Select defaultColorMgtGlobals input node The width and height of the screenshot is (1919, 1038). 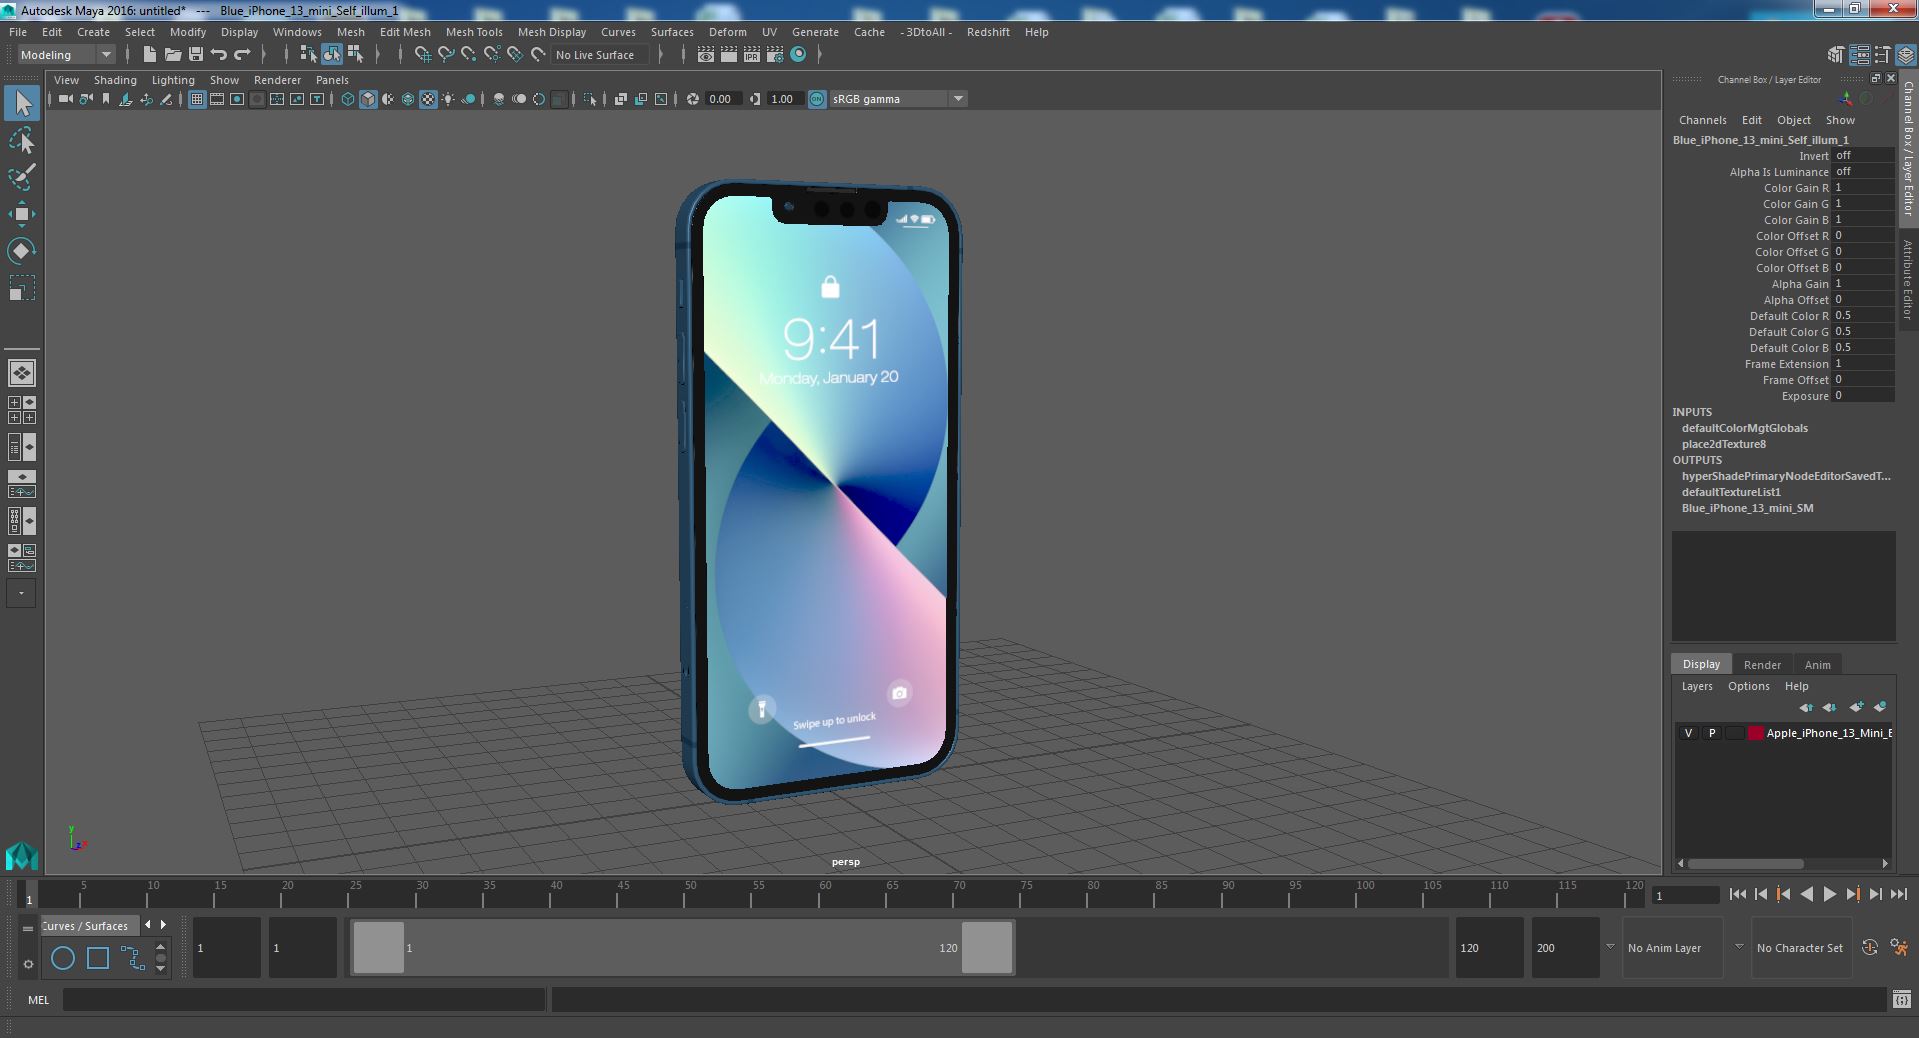(1744, 428)
